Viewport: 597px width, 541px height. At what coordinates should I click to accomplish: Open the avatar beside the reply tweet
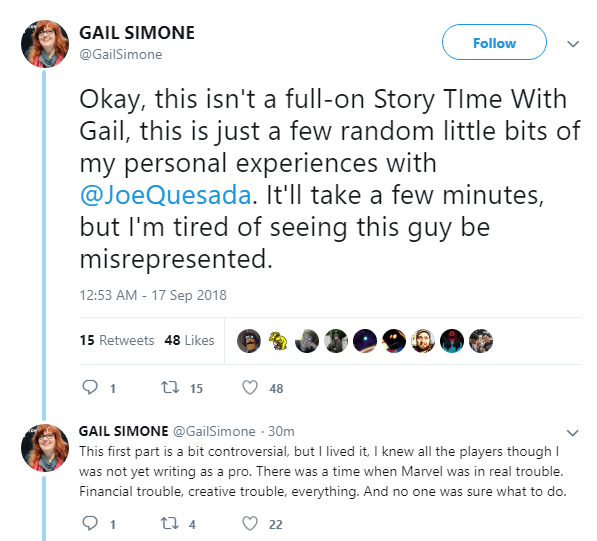[x=45, y=448]
